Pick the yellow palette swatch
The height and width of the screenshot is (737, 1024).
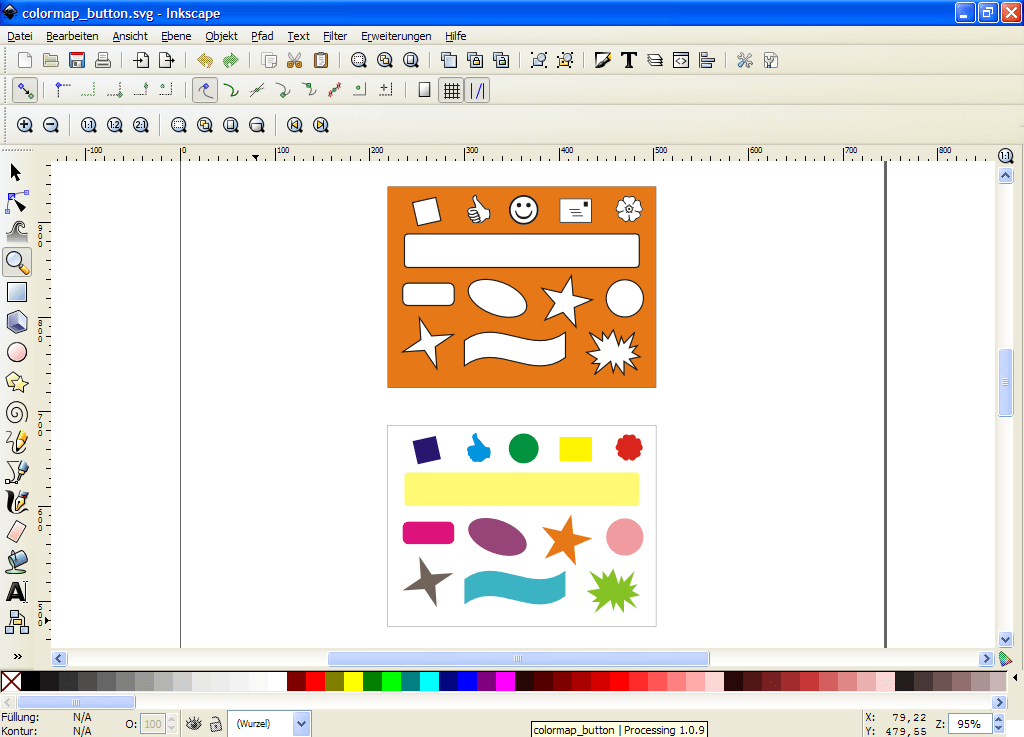click(353, 682)
